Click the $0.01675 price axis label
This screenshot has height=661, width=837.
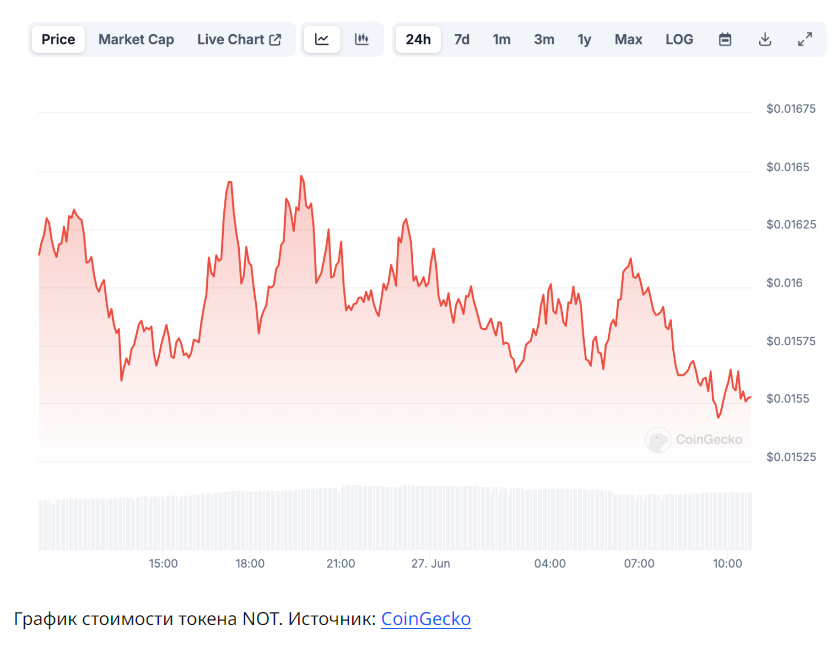tap(791, 109)
